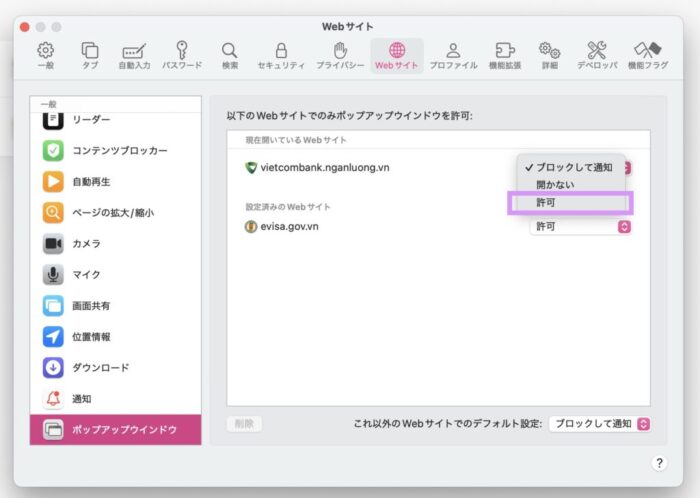Open the evisa.gov.vn 許可 dropdown
Screen dimensions: 700x498
[x=581, y=227]
